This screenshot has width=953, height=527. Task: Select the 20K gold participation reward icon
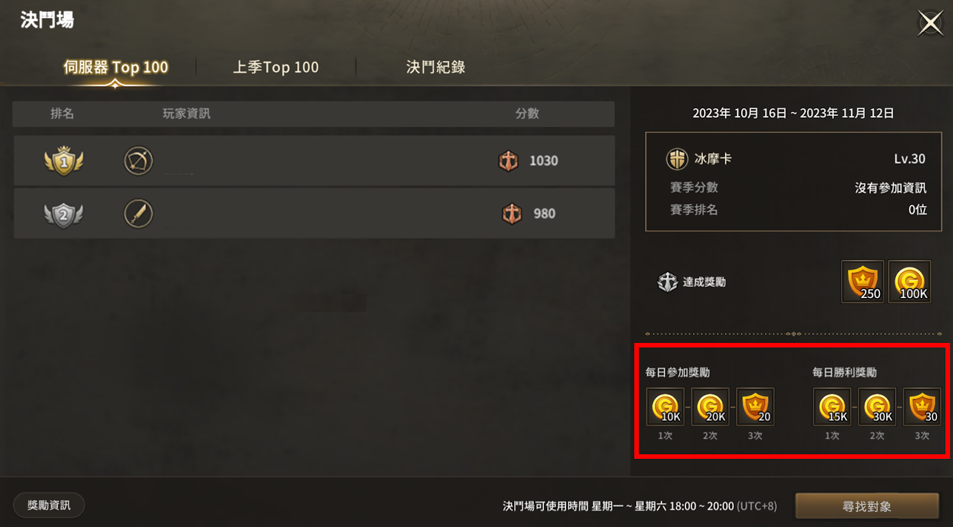(710, 407)
